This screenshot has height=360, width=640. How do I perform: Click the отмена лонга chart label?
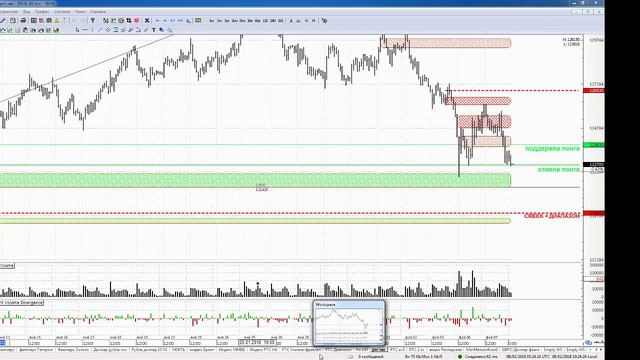coord(558,169)
